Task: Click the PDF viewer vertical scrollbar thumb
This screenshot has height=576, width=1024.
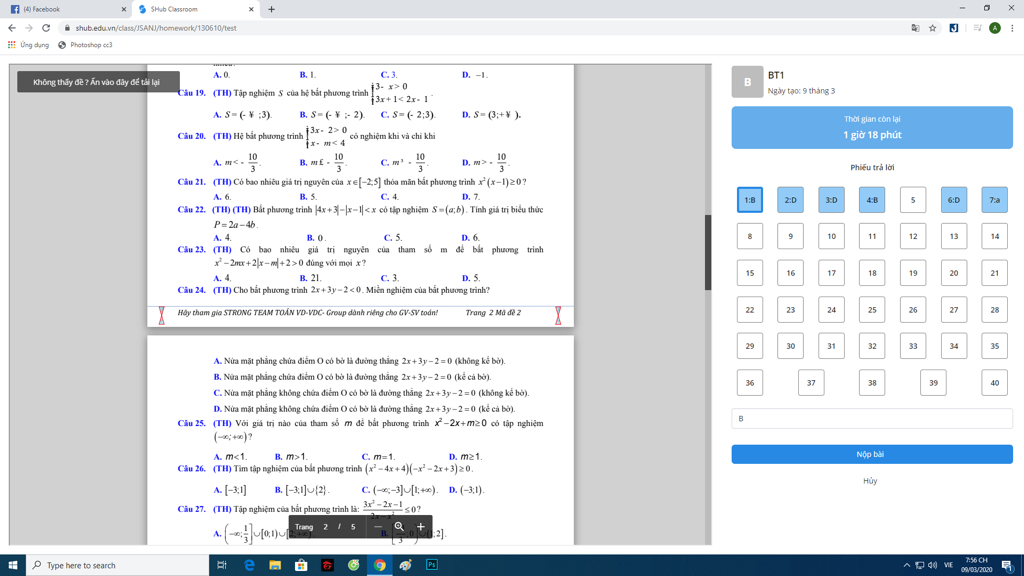Action: pos(708,252)
